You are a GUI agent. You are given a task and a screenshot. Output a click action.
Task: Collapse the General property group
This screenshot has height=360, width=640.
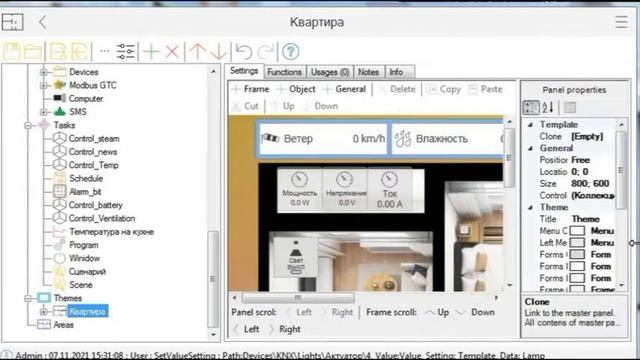coord(530,148)
